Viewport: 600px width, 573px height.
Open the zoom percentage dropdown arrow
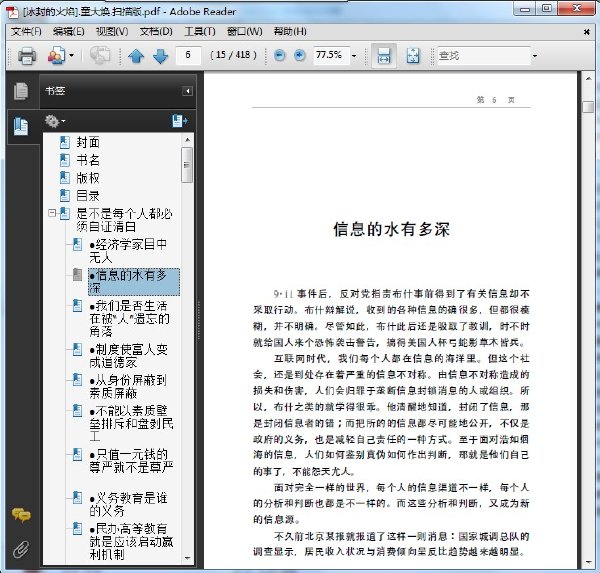coord(354,56)
